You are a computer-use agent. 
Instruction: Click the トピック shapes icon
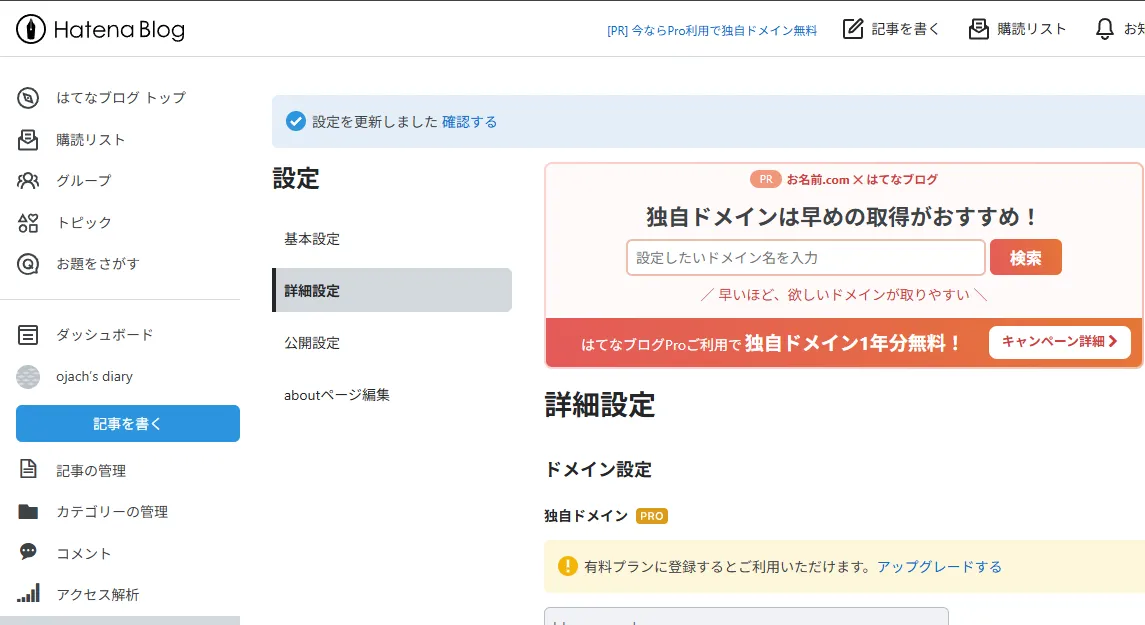pos(28,223)
